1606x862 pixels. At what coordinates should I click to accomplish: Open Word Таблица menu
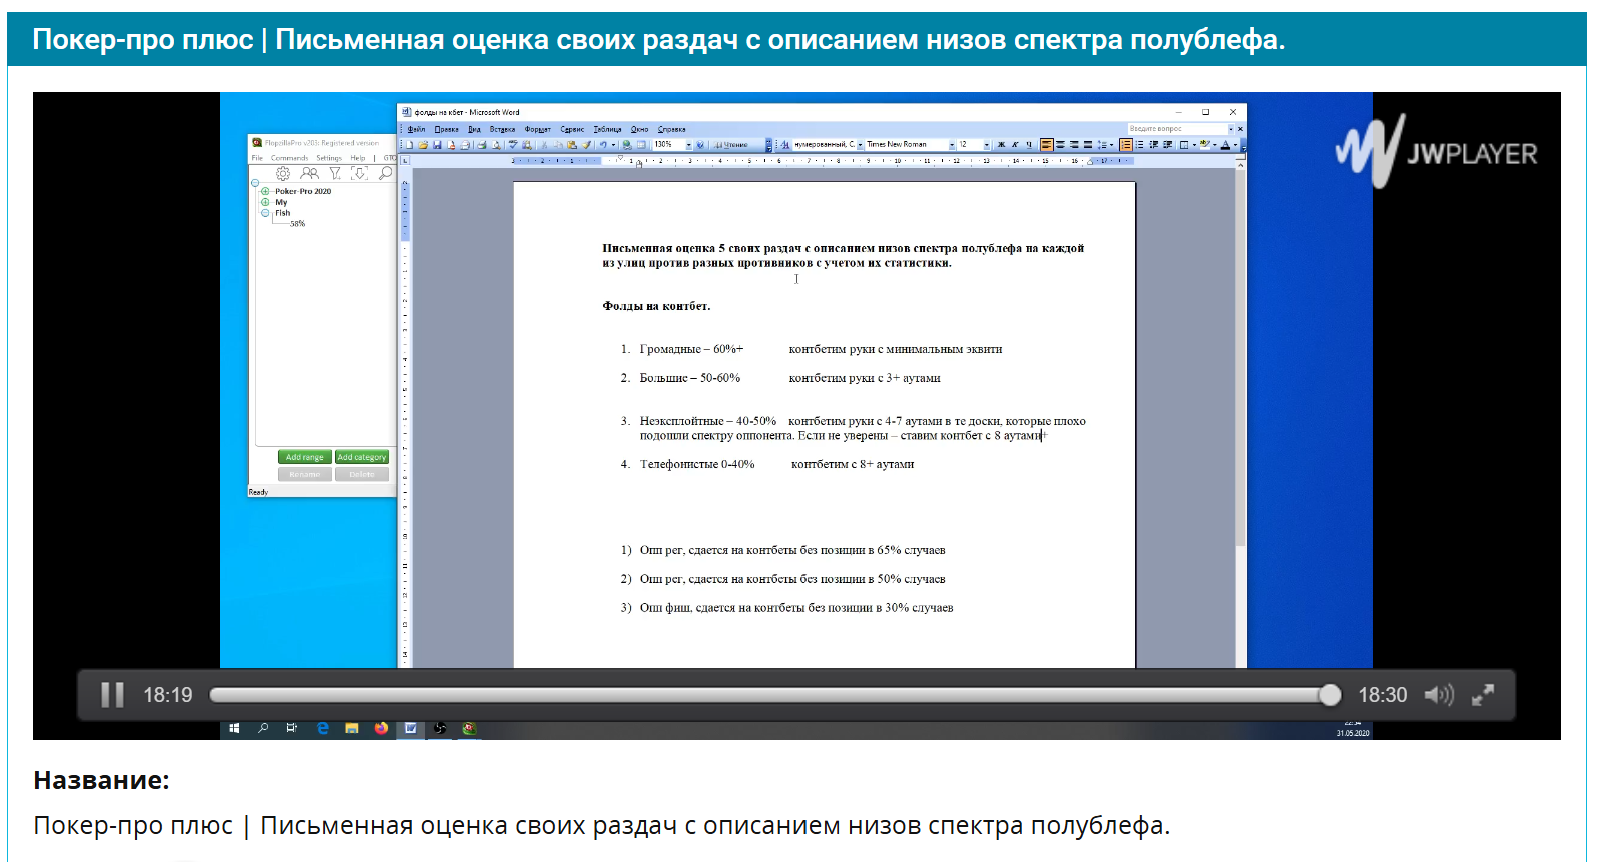pos(607,129)
